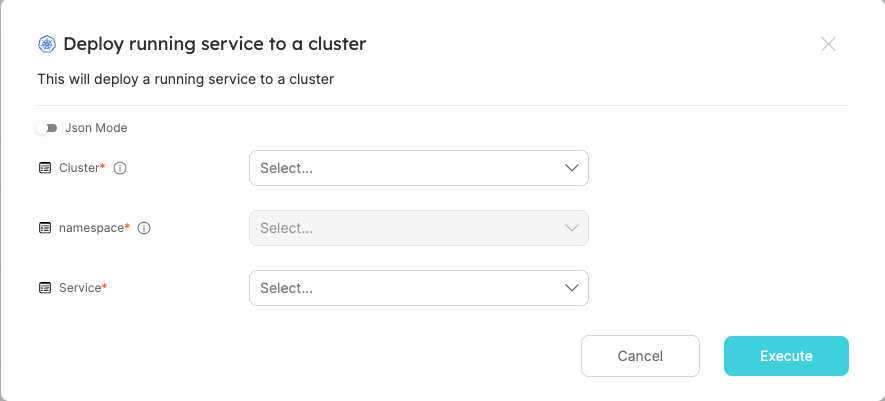Click the Json Mode label
Screen dimensions: 885x401
pos(96,128)
